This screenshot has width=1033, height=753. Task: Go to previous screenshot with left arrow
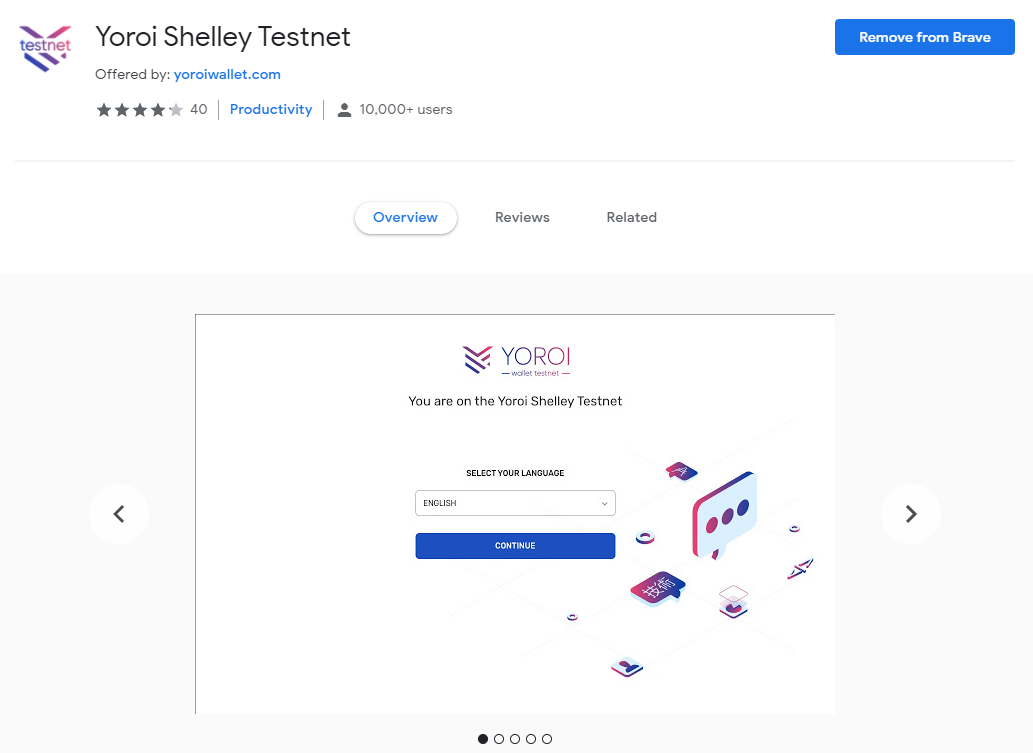click(119, 514)
